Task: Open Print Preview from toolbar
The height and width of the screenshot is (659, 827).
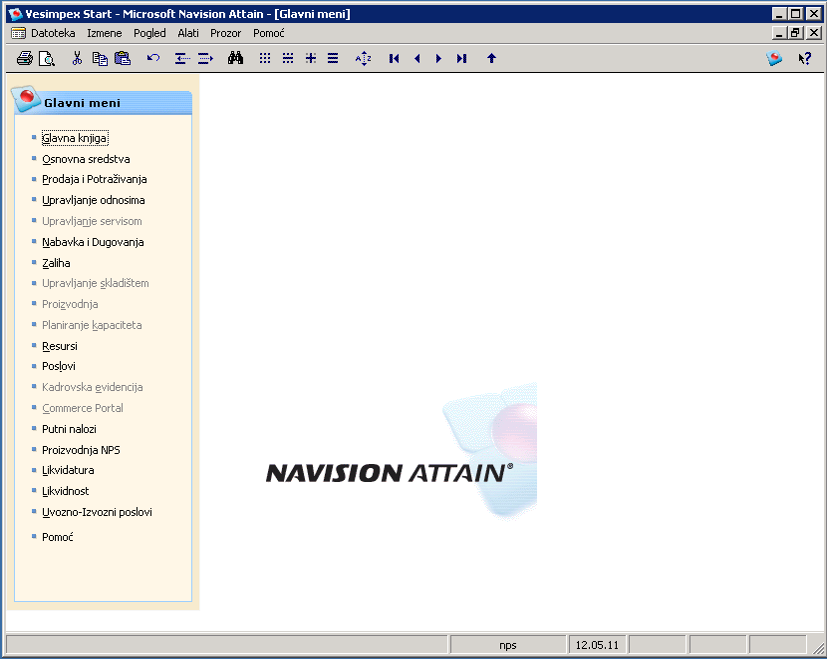Action: click(47, 58)
